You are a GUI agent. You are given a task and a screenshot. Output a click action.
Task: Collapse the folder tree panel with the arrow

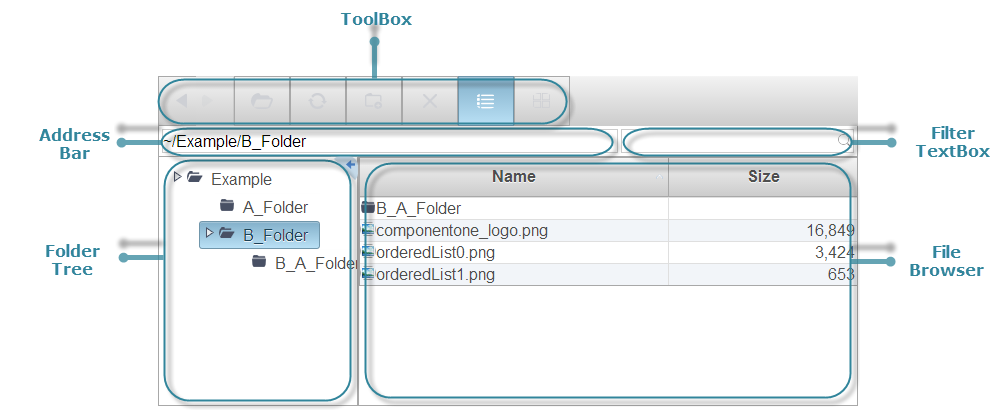coord(351,164)
